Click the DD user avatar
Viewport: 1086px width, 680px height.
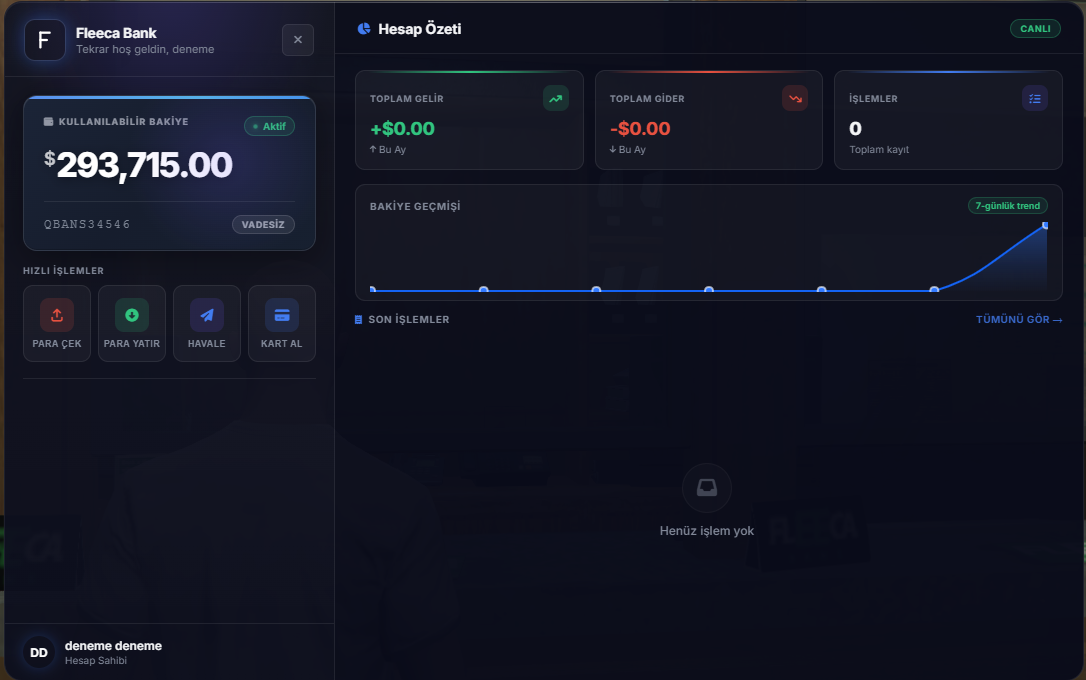pyautogui.click(x=39, y=652)
